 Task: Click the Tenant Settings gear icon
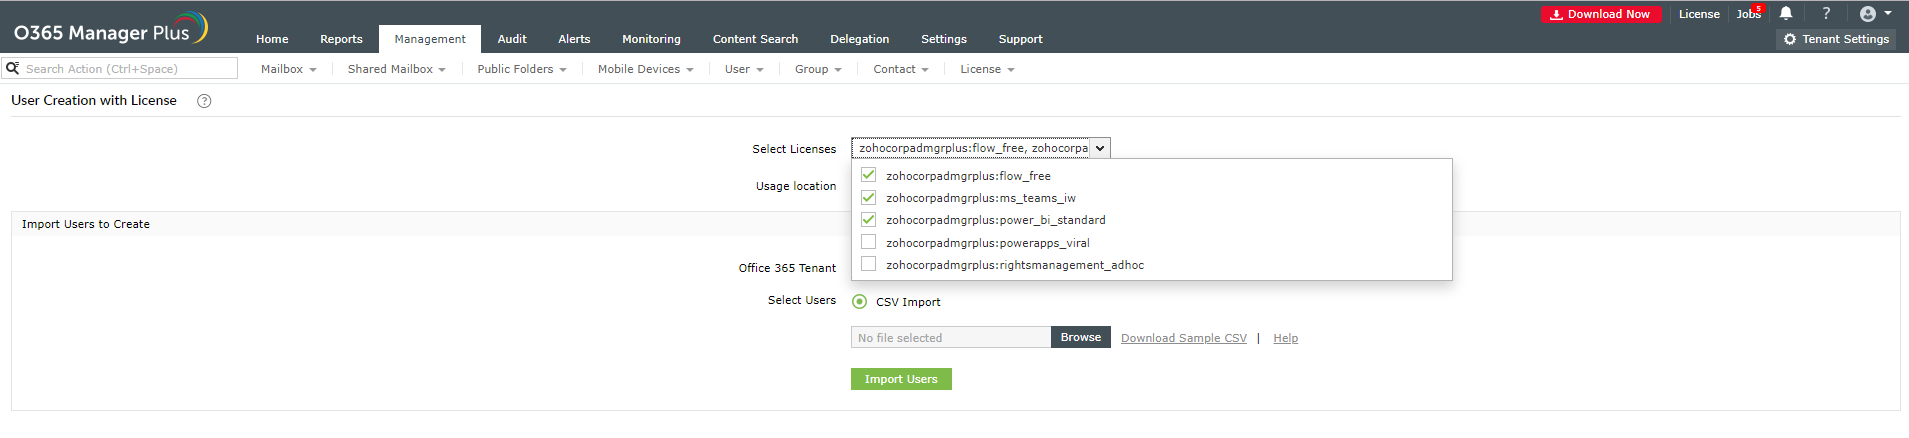1790,39
